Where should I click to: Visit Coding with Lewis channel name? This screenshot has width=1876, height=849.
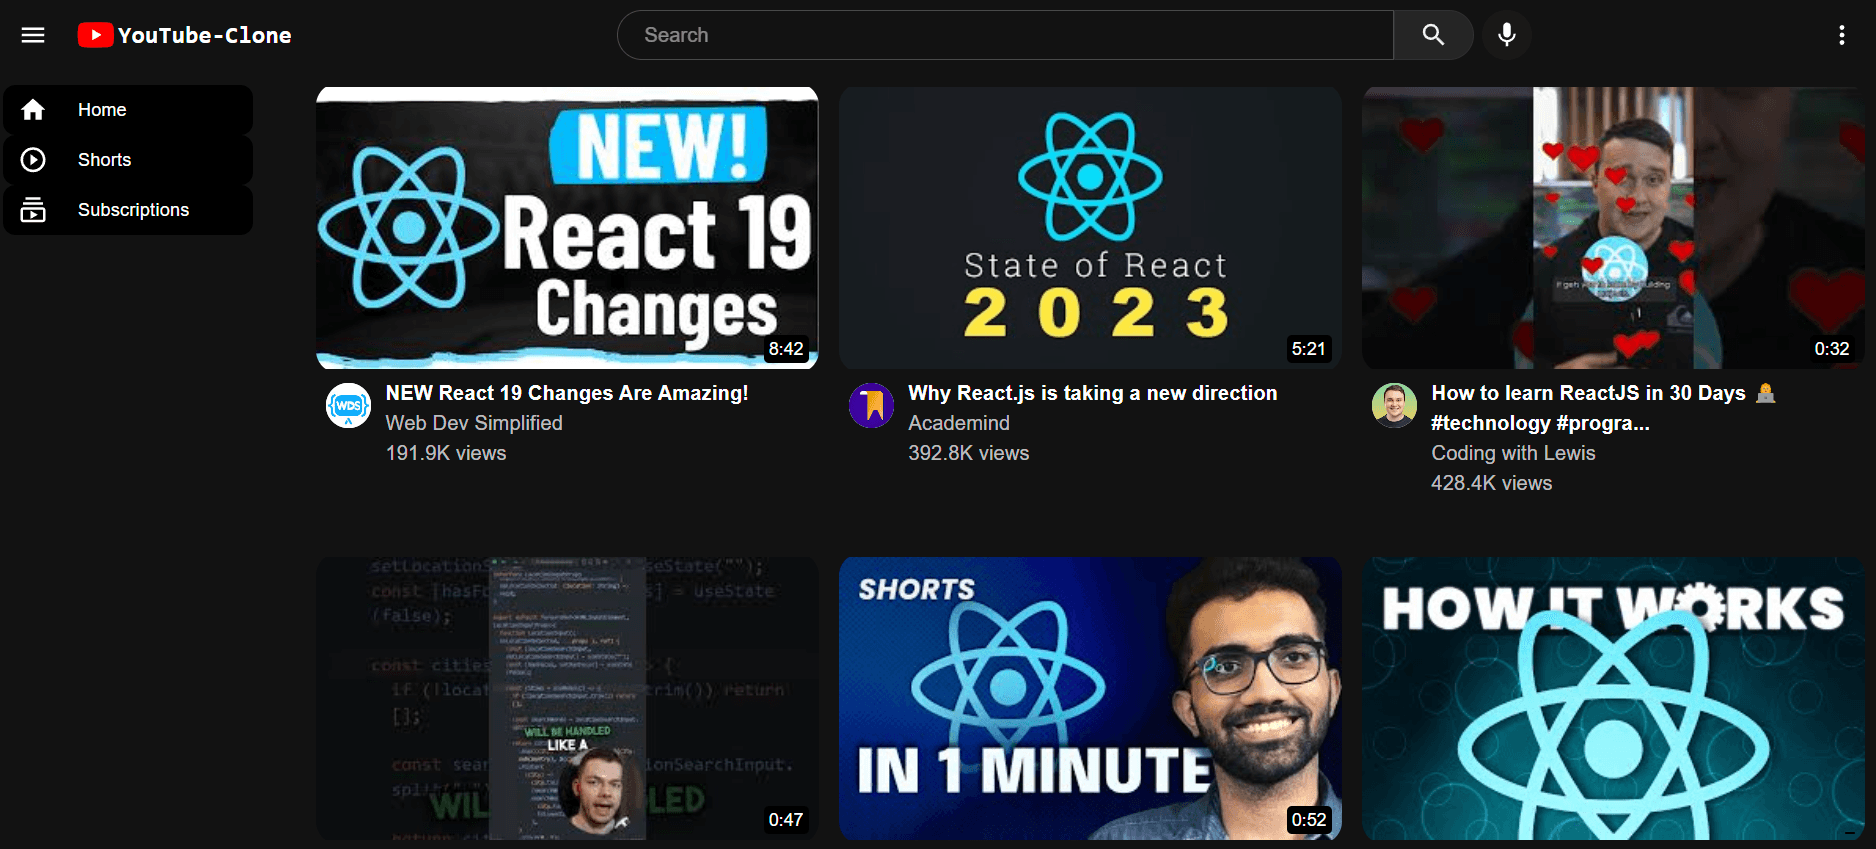coord(1513,453)
